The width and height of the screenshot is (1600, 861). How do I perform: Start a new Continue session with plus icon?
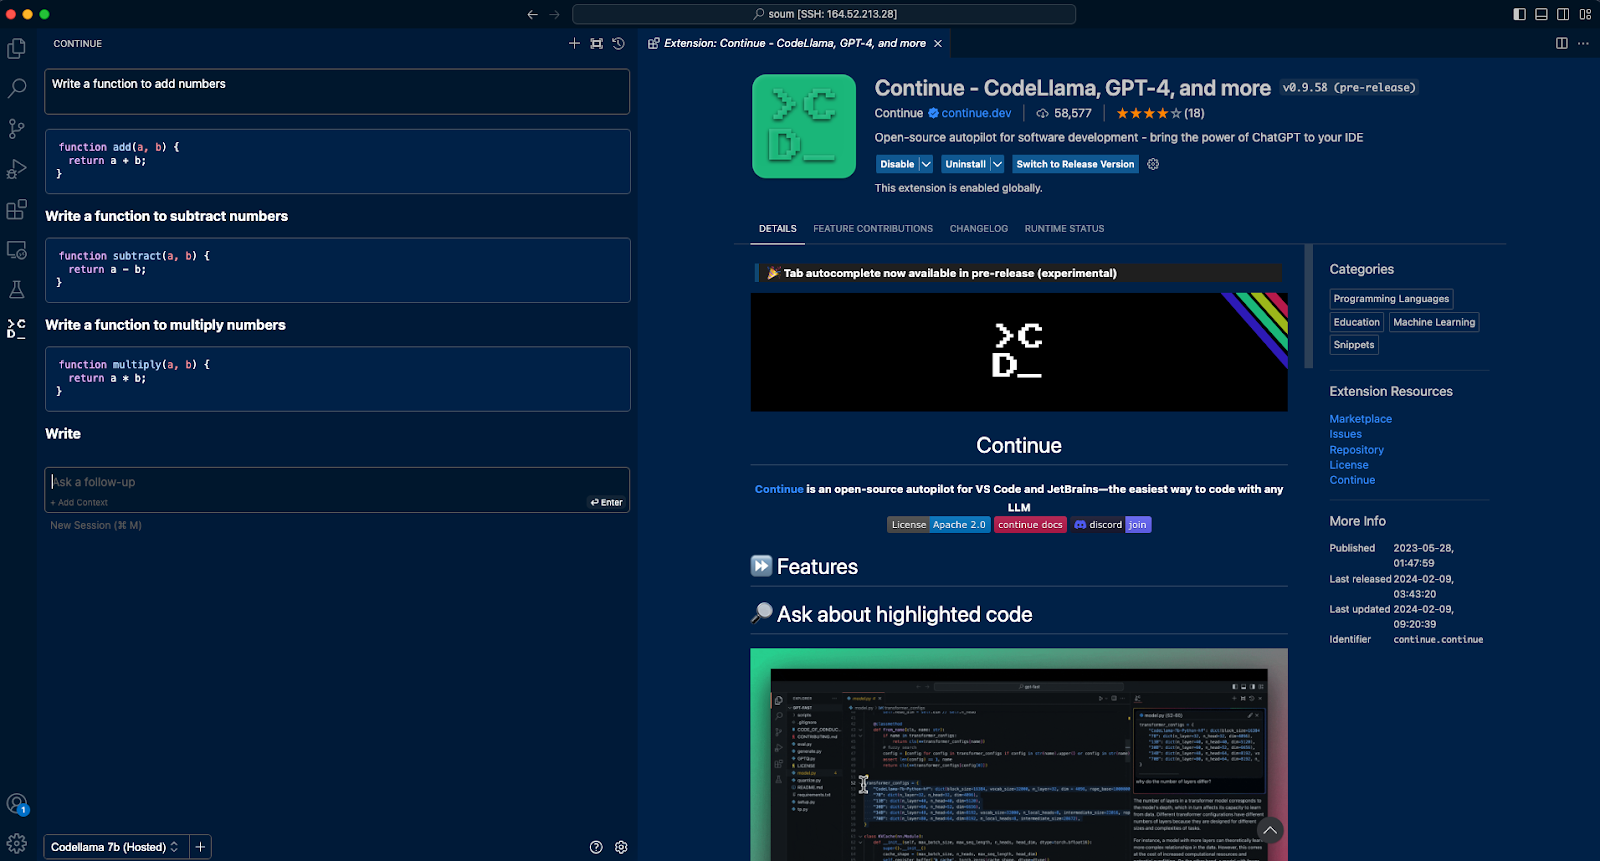click(574, 43)
